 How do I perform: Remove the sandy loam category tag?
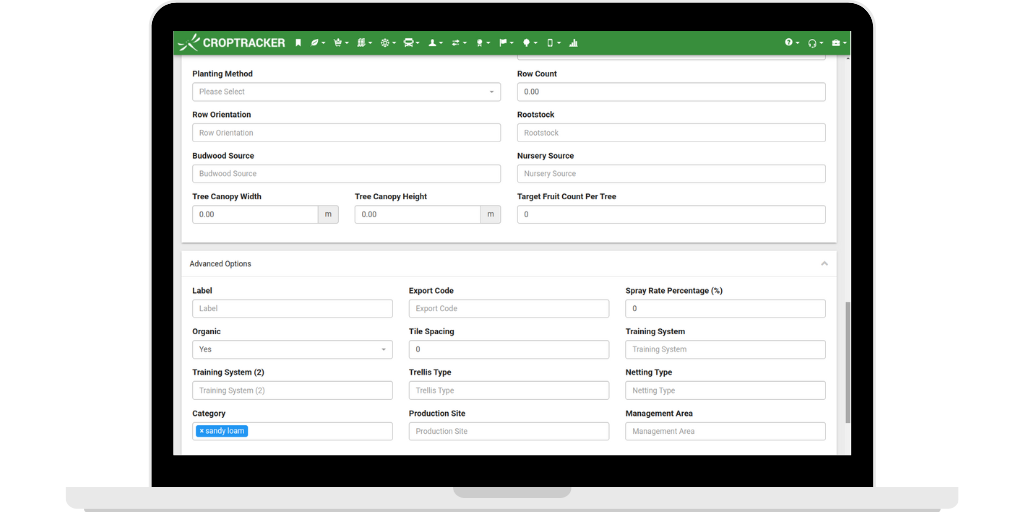tap(202, 431)
